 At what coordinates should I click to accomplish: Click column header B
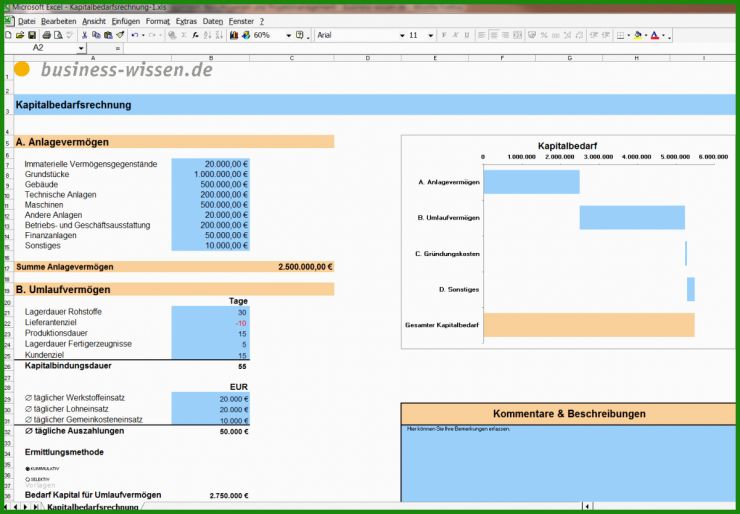210,58
